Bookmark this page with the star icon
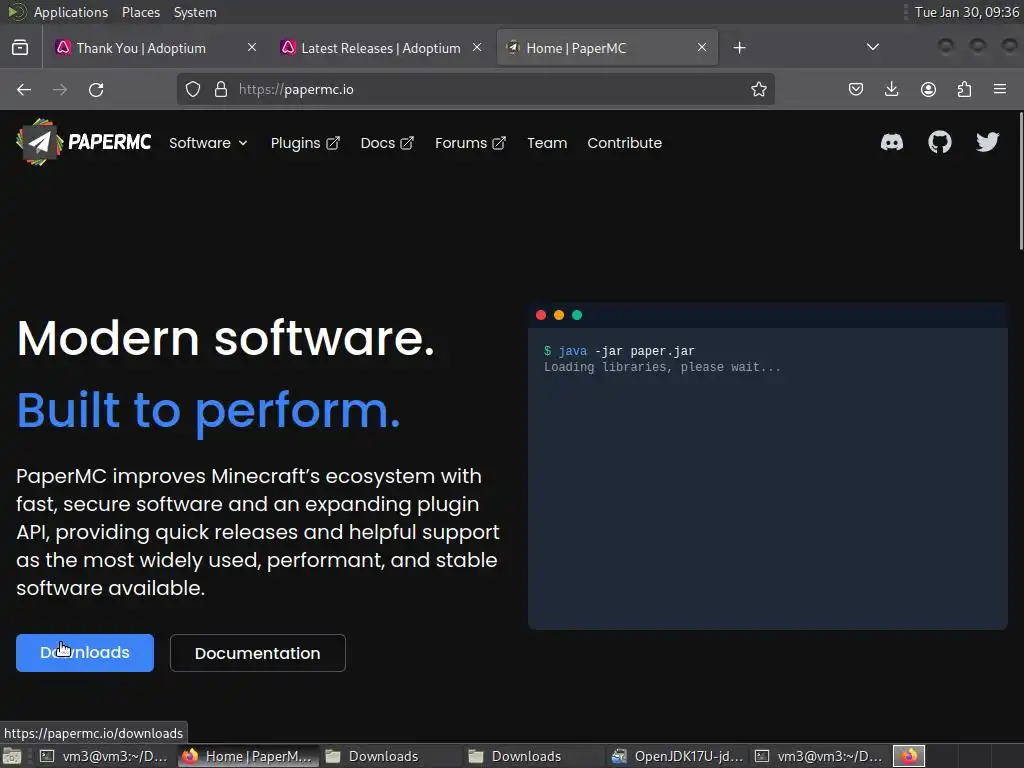This screenshot has width=1024, height=768. 758,89
